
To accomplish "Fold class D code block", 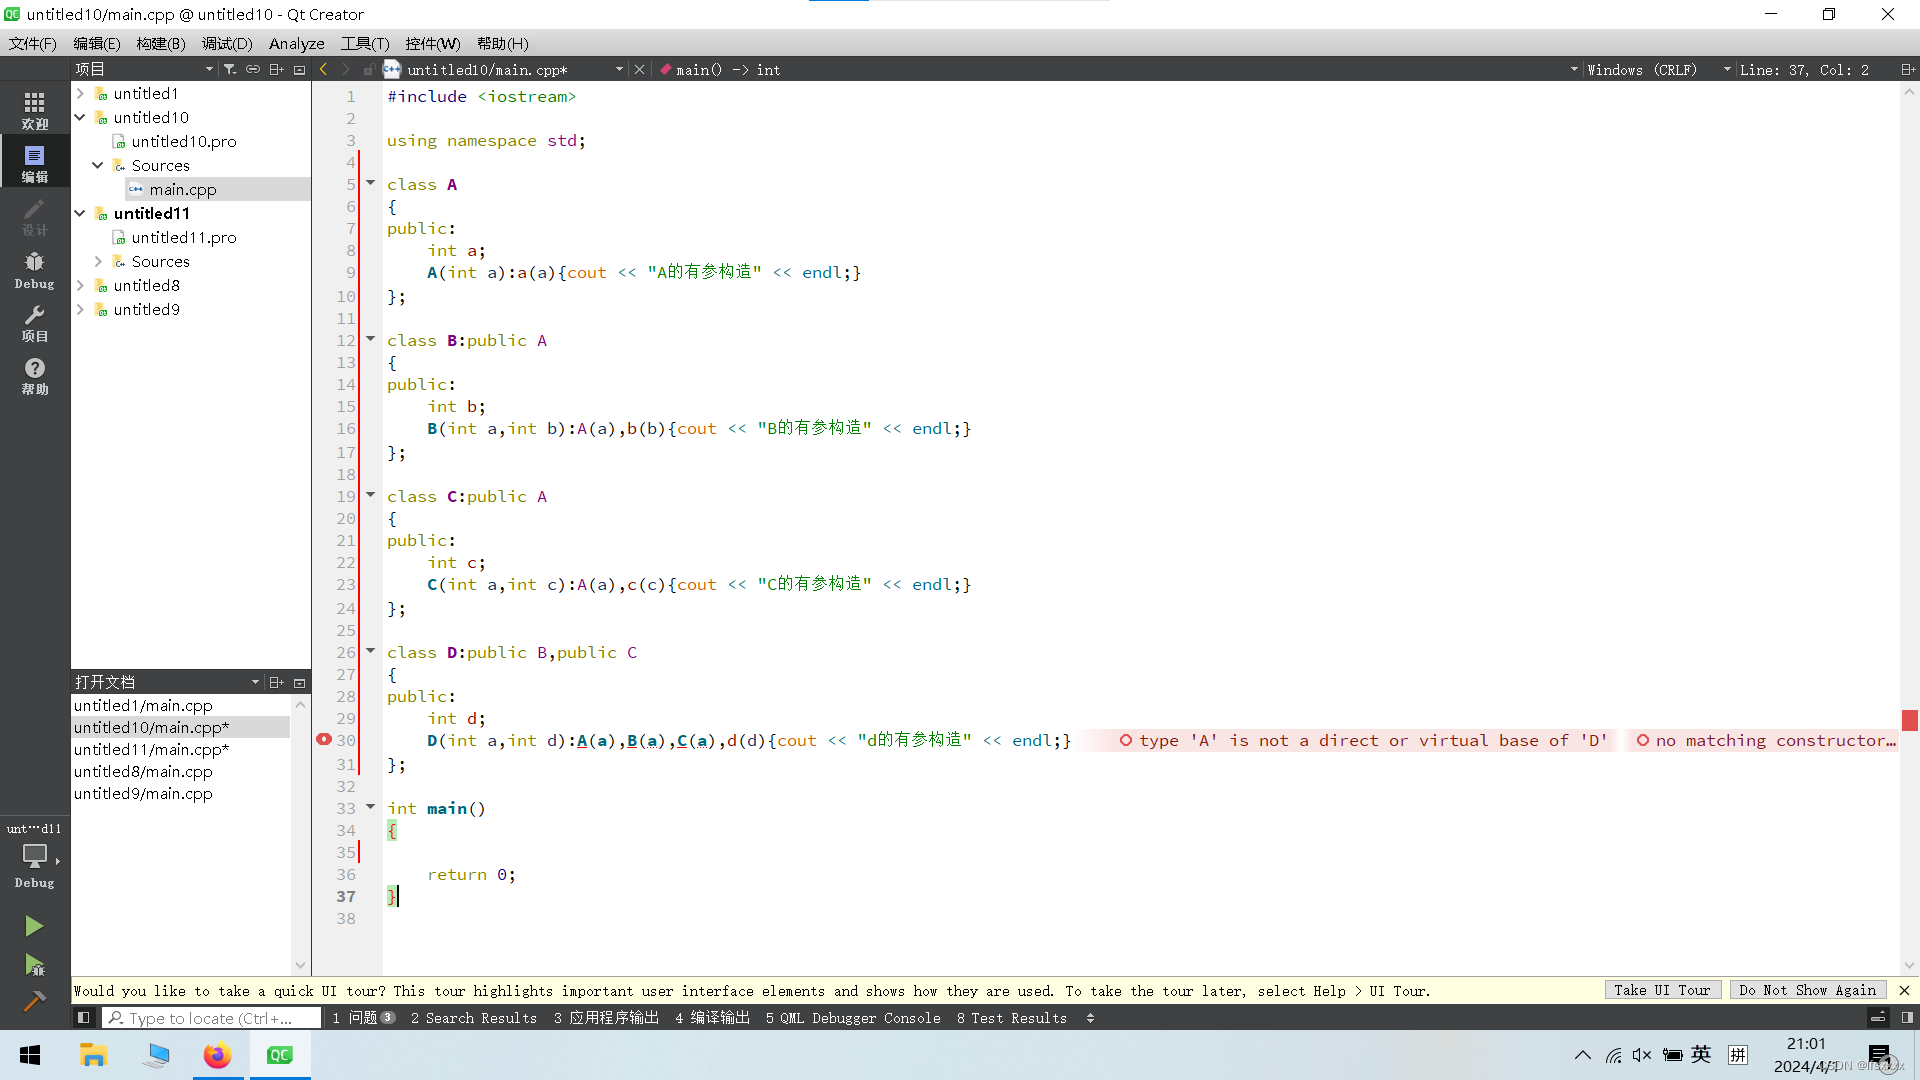I will coord(370,651).
